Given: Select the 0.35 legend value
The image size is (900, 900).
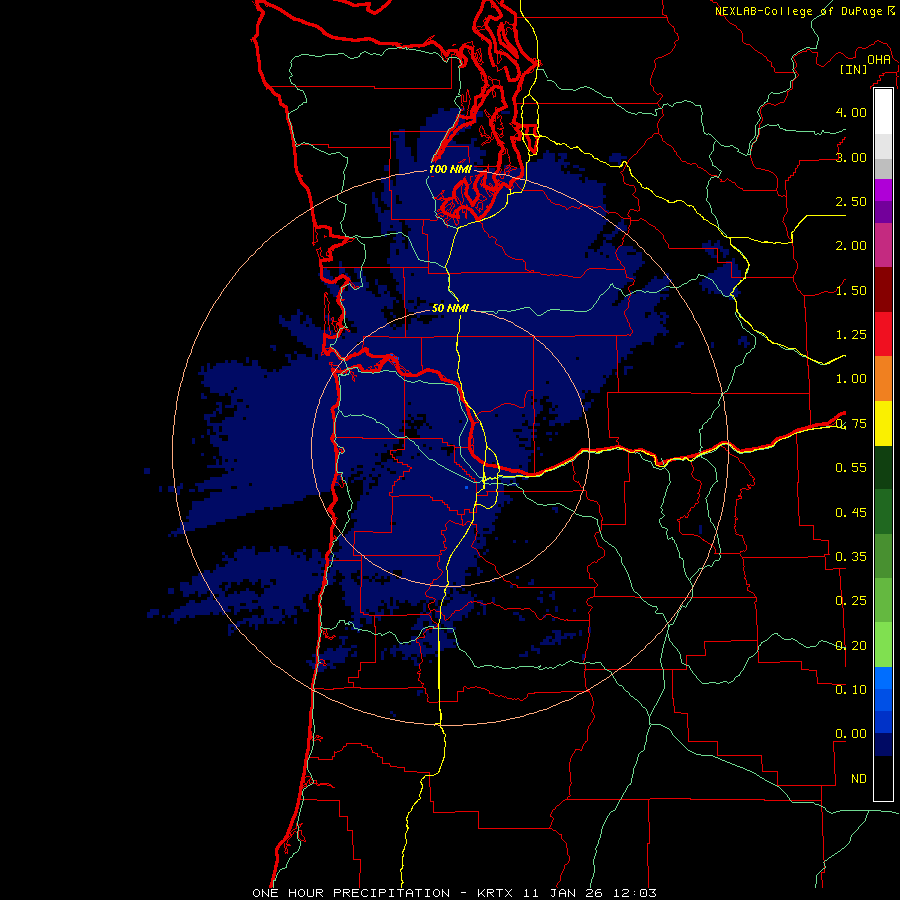Looking at the screenshot, I should tap(851, 557).
